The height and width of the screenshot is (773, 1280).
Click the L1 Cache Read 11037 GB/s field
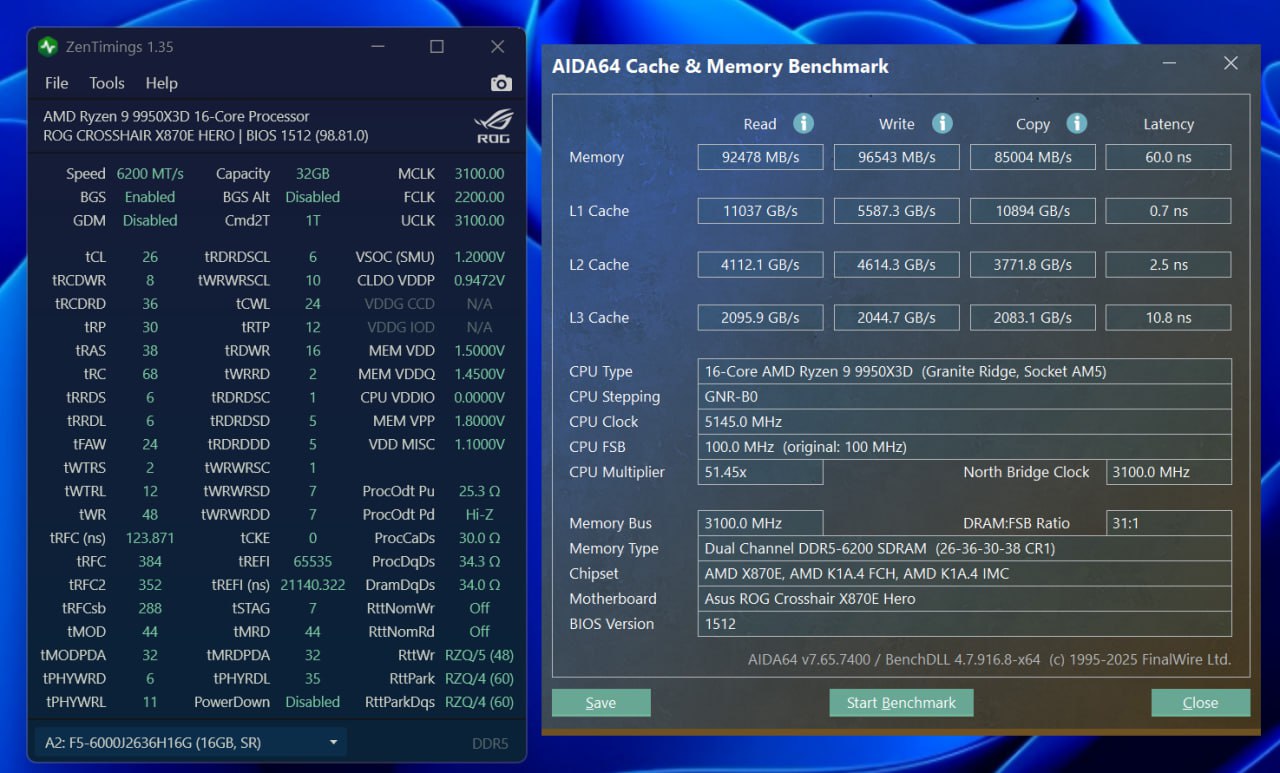point(760,211)
